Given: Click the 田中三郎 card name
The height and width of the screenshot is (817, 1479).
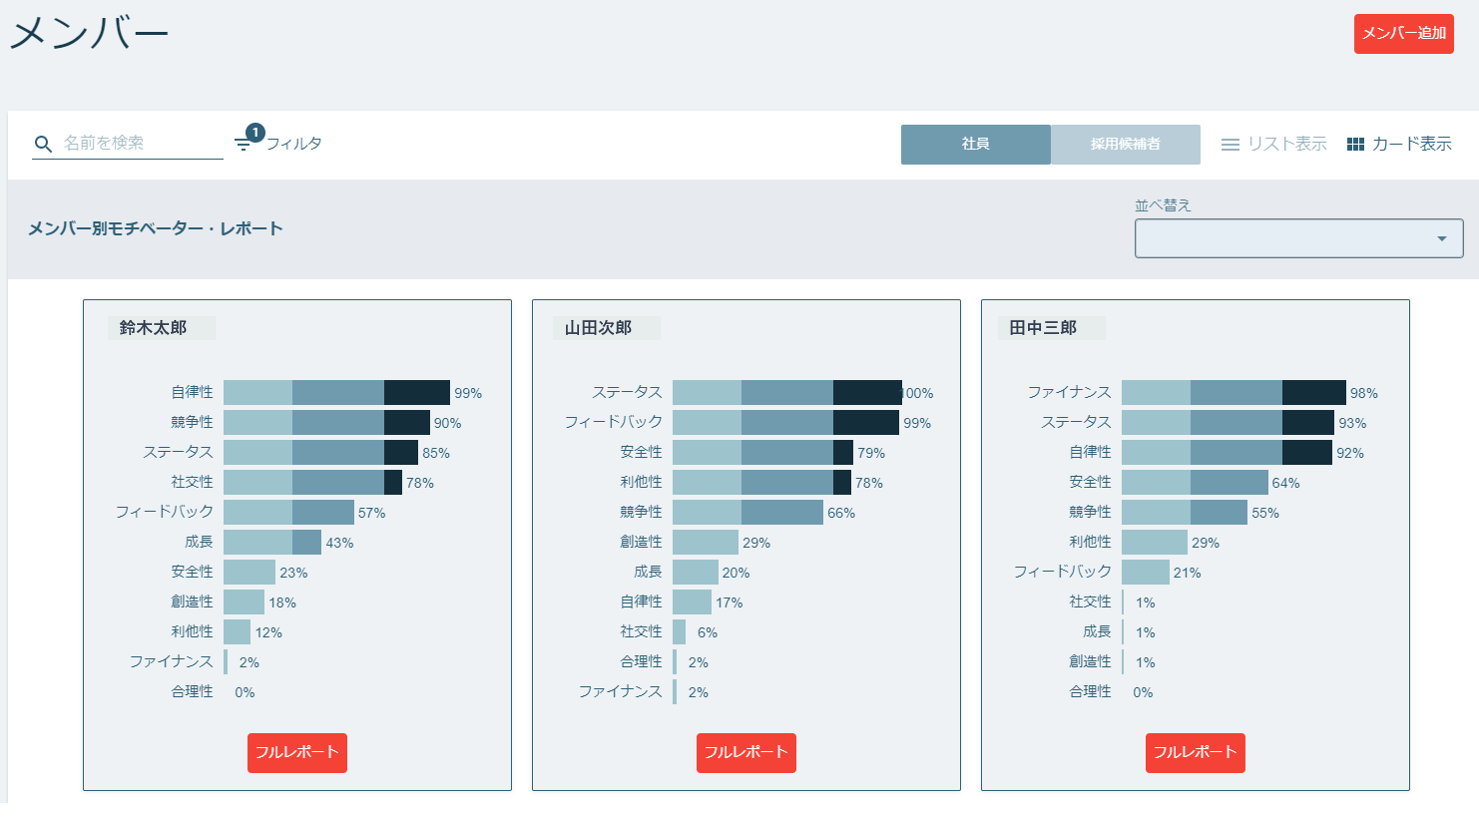Looking at the screenshot, I should 1043,328.
